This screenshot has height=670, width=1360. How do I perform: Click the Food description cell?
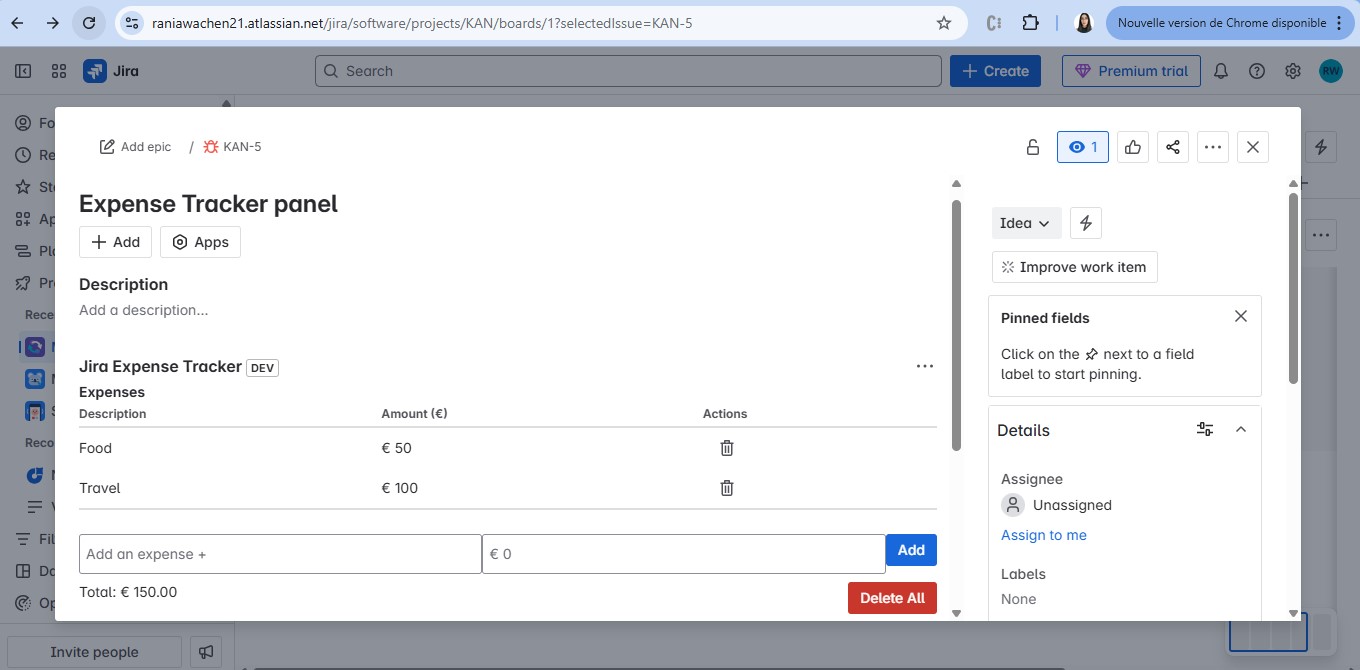click(96, 448)
